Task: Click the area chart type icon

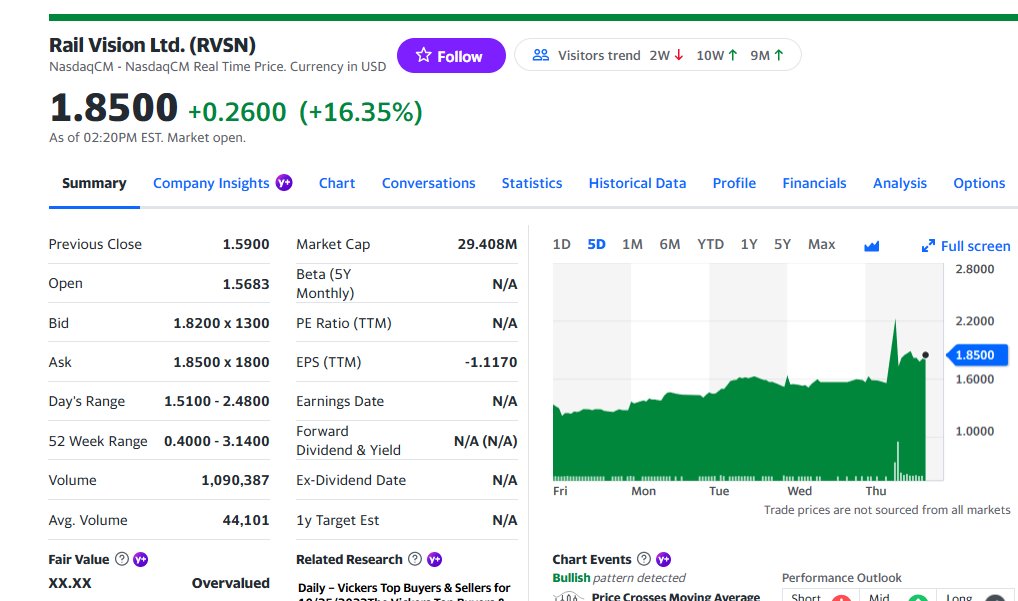Action: (871, 246)
